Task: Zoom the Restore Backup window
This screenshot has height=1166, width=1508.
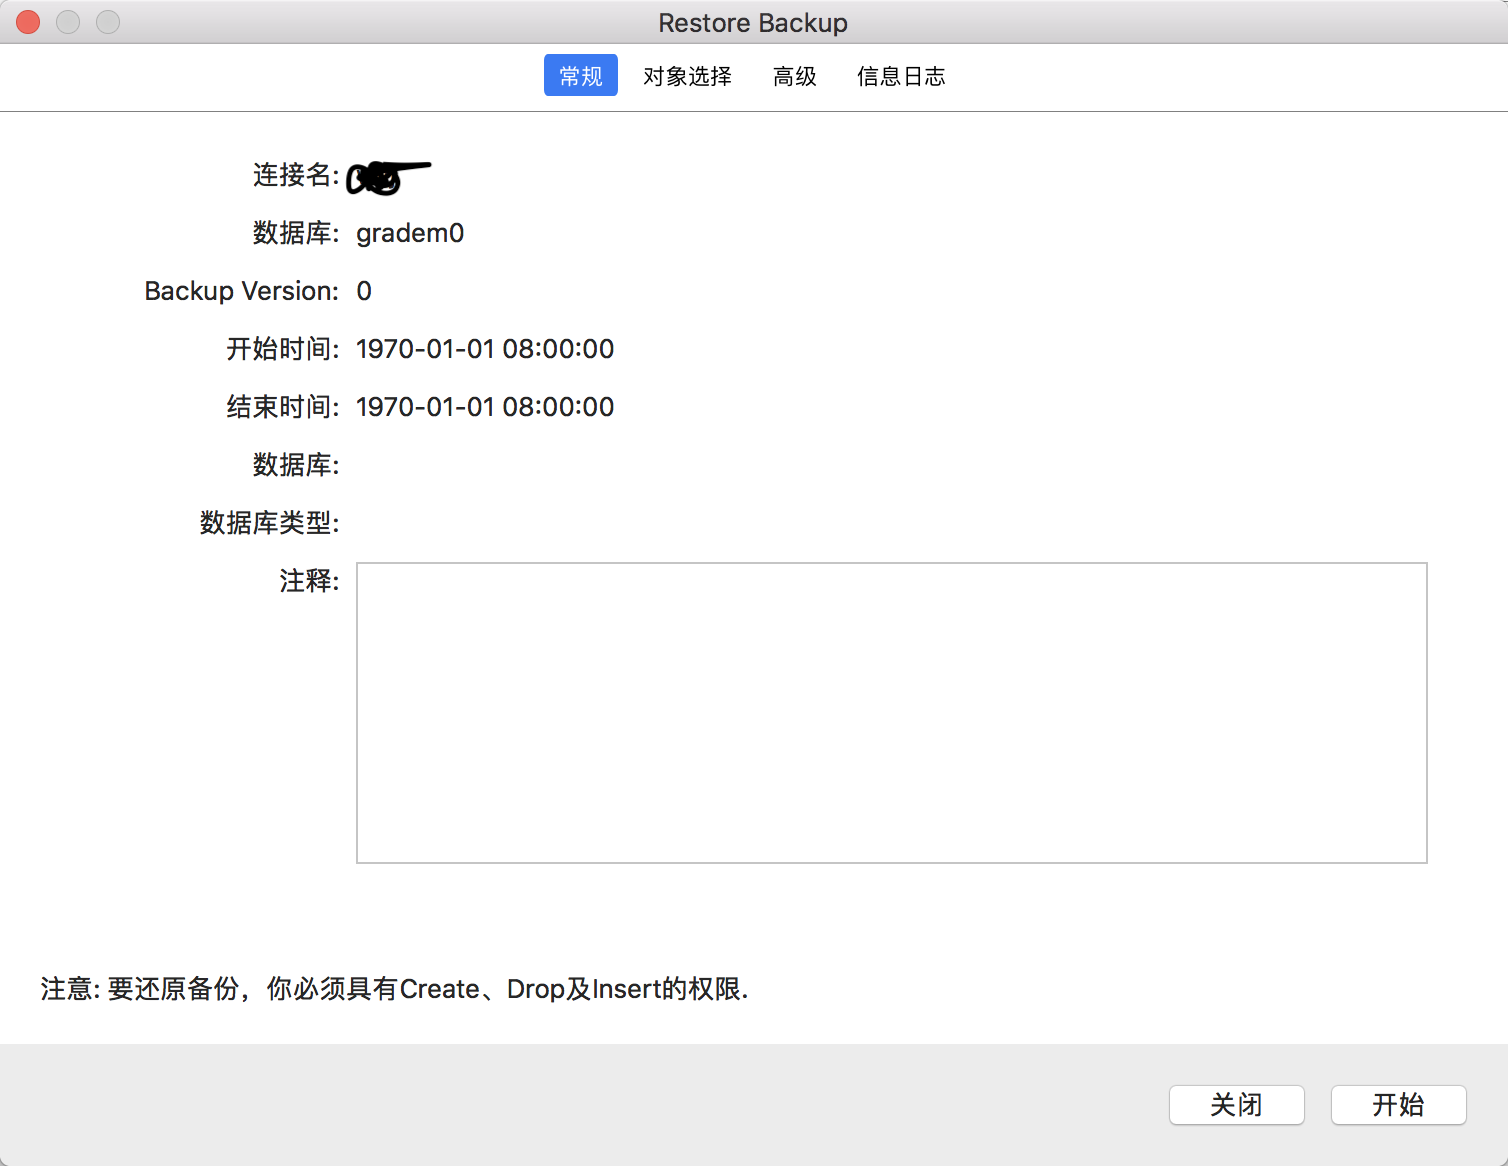Action: [x=108, y=22]
